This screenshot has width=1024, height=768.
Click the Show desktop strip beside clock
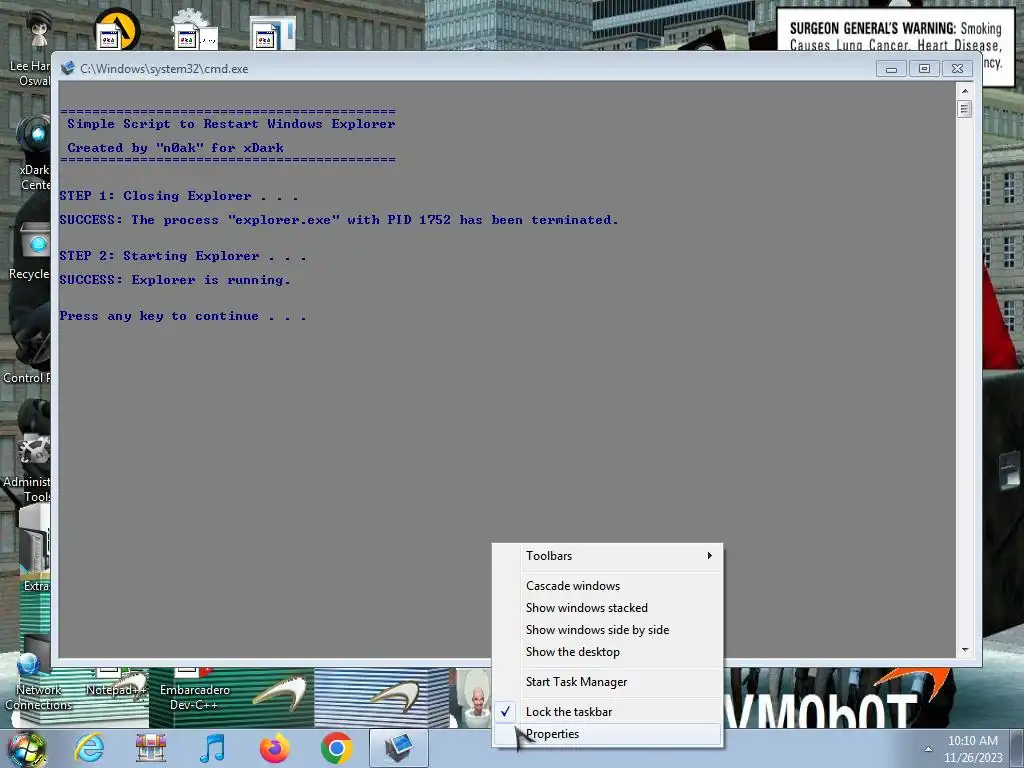[x=1017, y=749]
